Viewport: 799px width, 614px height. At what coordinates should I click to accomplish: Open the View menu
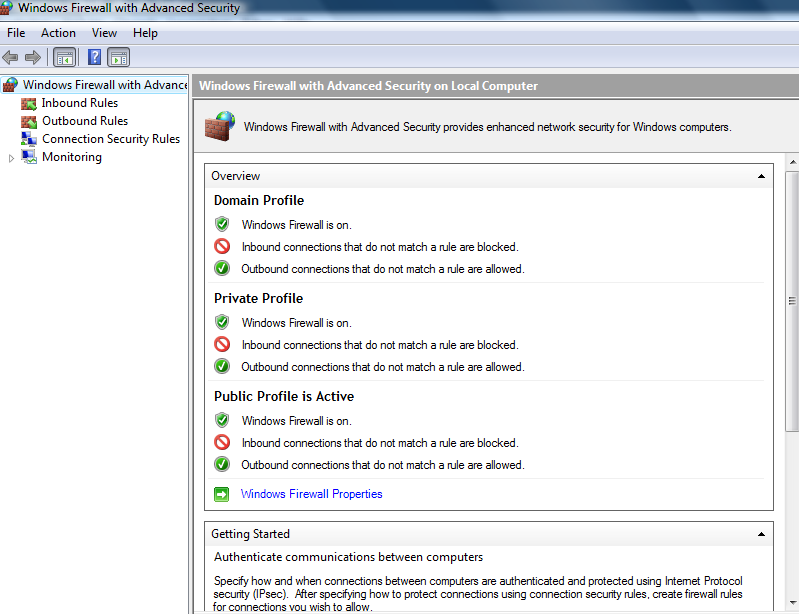coord(104,33)
